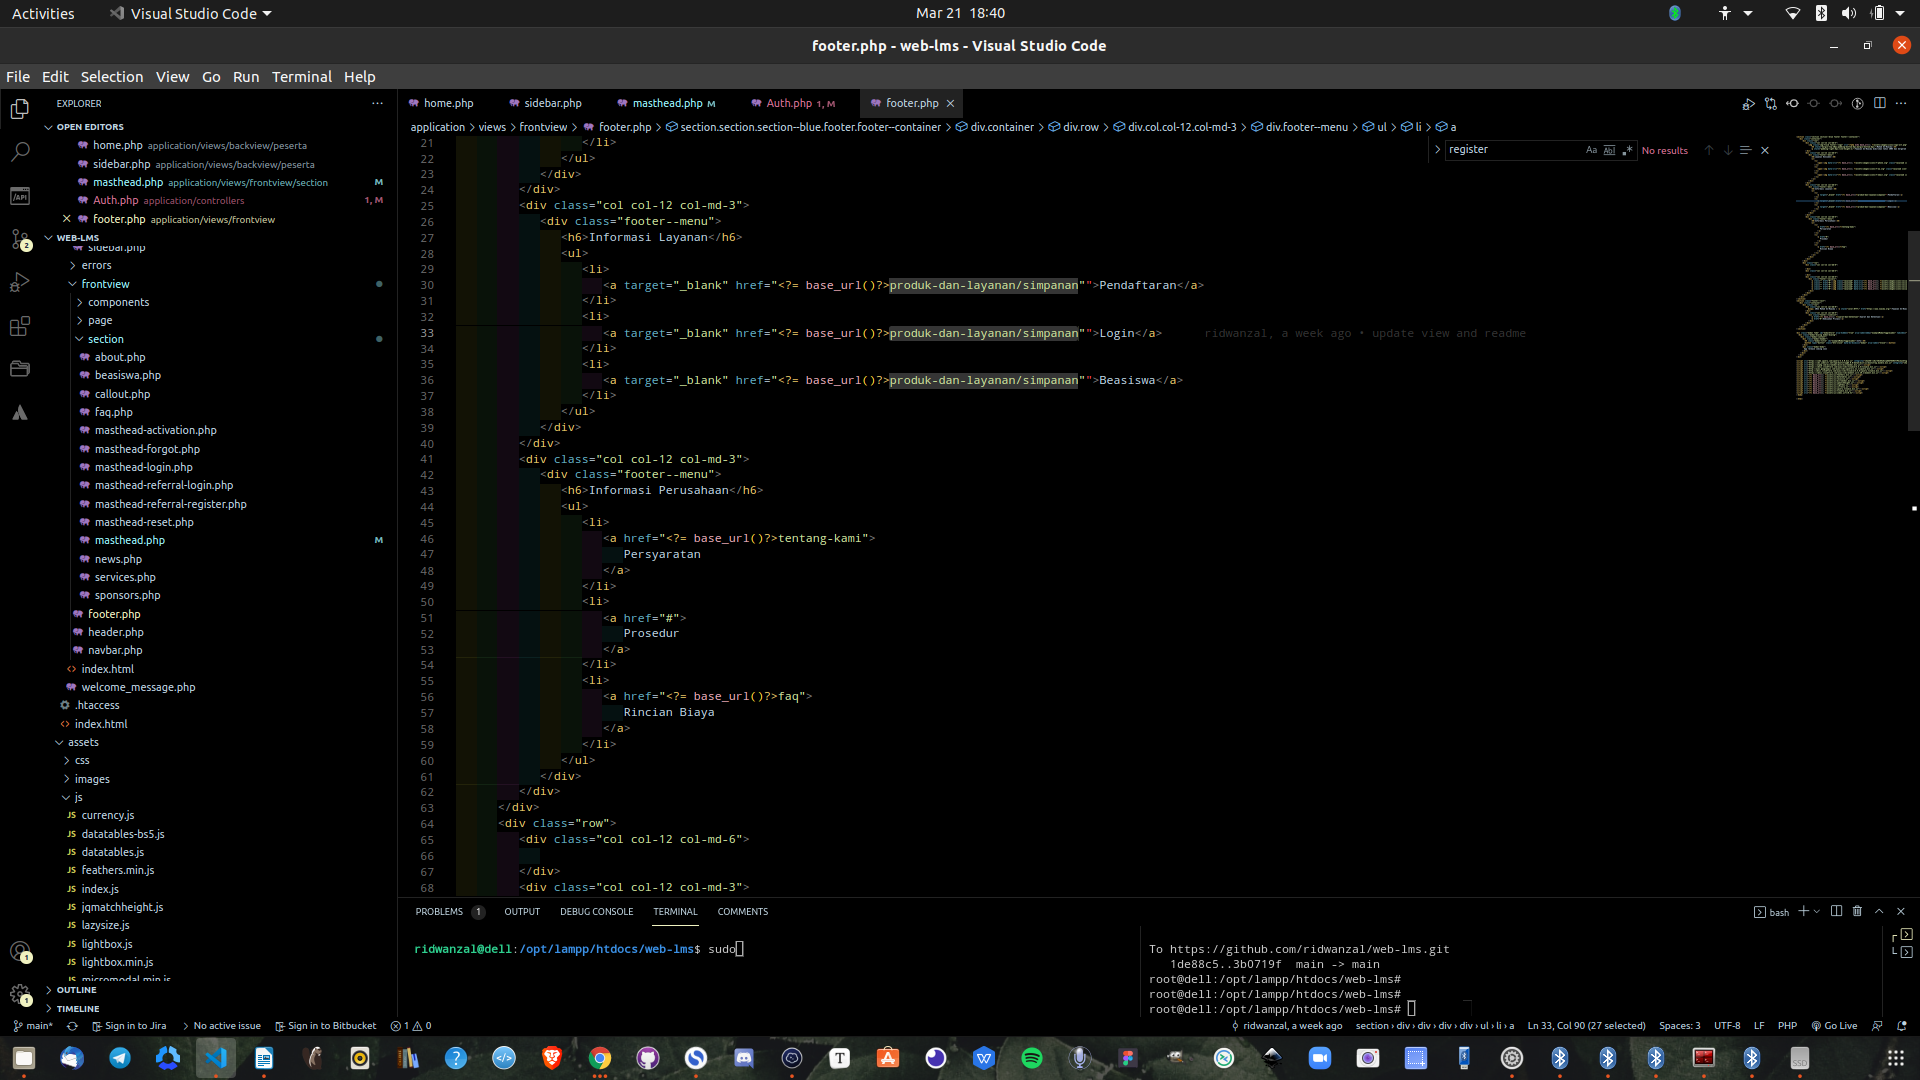Screen dimensions: 1920x1080
Task: Click Go Live in the status bar
Action: click(1834, 1026)
